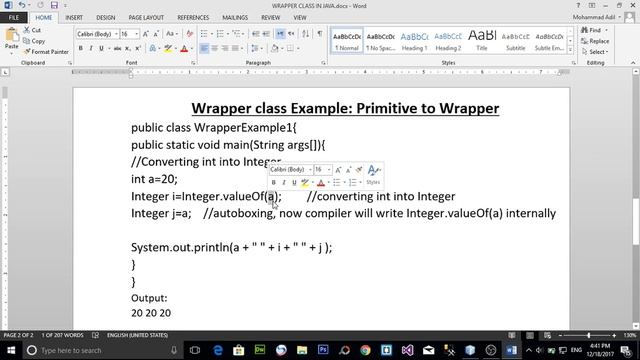Viewport: 640px width, 360px height.
Task: Expand the Numbering dropdown in the ribbon
Action: [228, 34]
